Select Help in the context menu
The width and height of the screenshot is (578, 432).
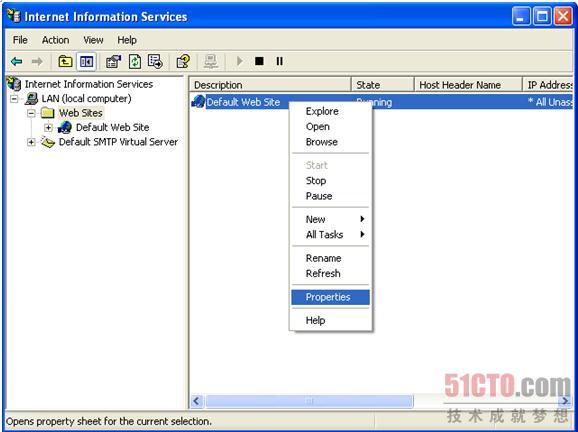coord(330,320)
